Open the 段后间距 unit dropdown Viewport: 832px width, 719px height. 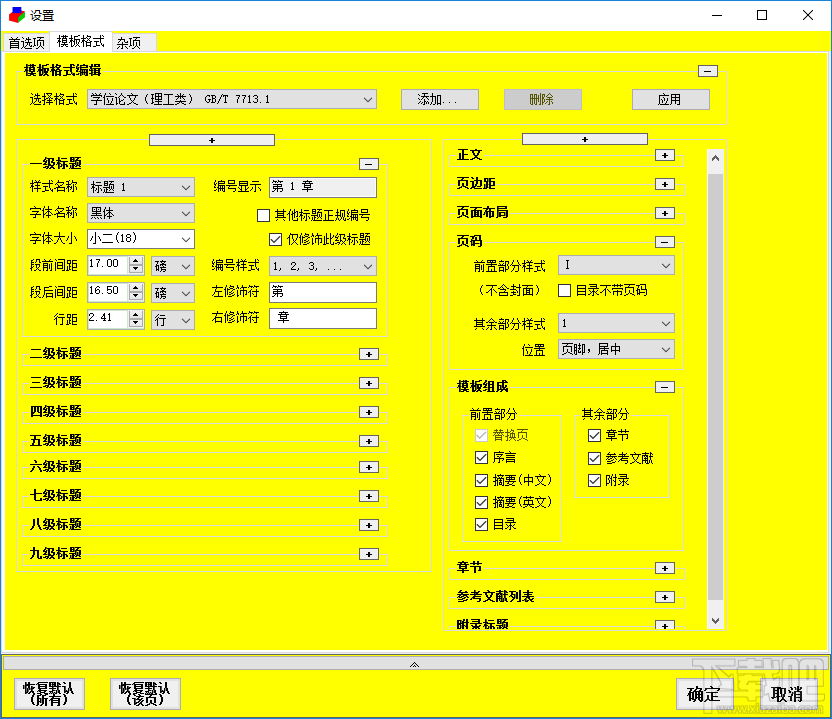tap(172, 293)
